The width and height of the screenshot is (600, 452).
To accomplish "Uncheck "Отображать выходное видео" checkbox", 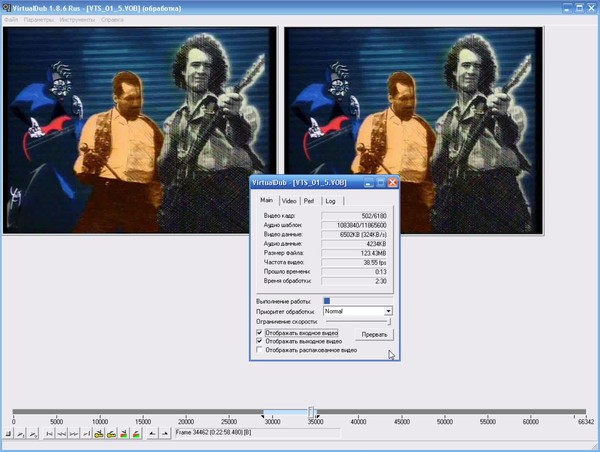I will [x=259, y=341].
